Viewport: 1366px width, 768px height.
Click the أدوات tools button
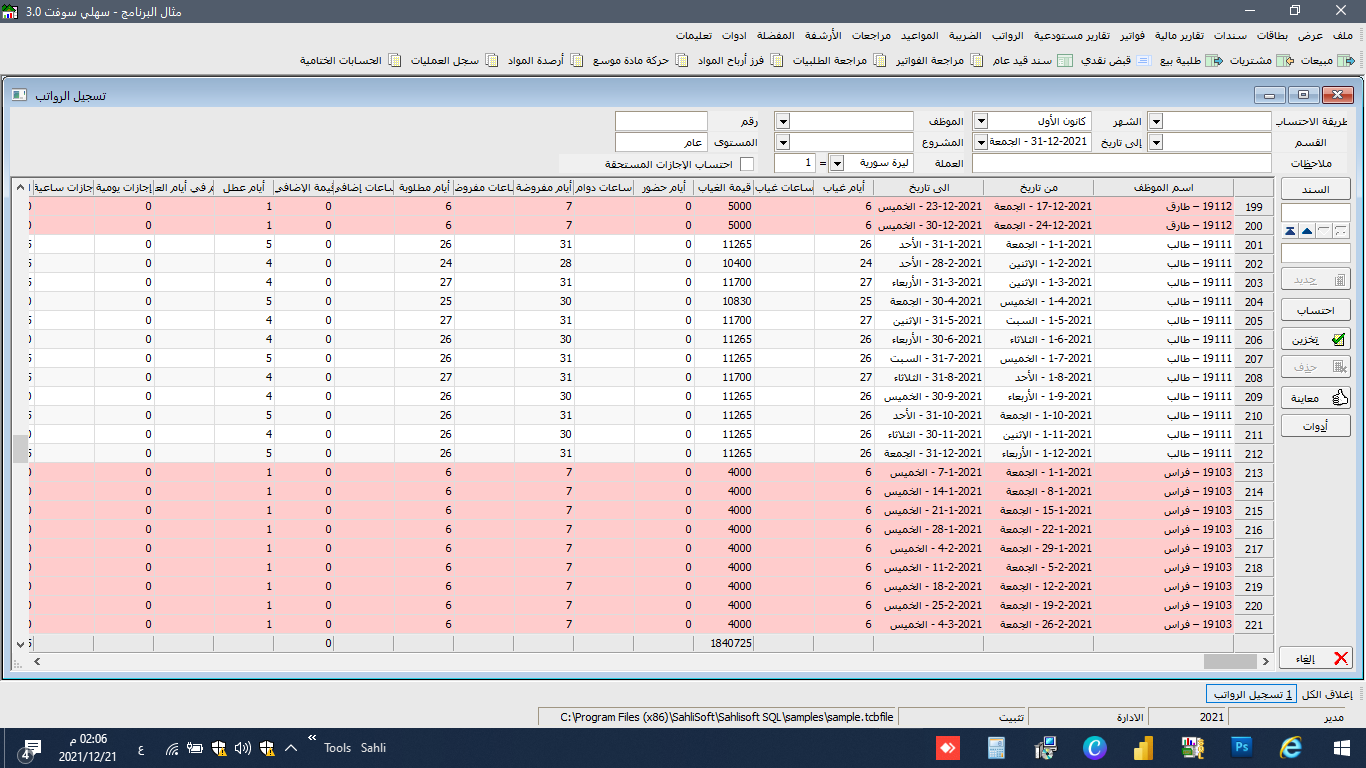[x=1315, y=426]
